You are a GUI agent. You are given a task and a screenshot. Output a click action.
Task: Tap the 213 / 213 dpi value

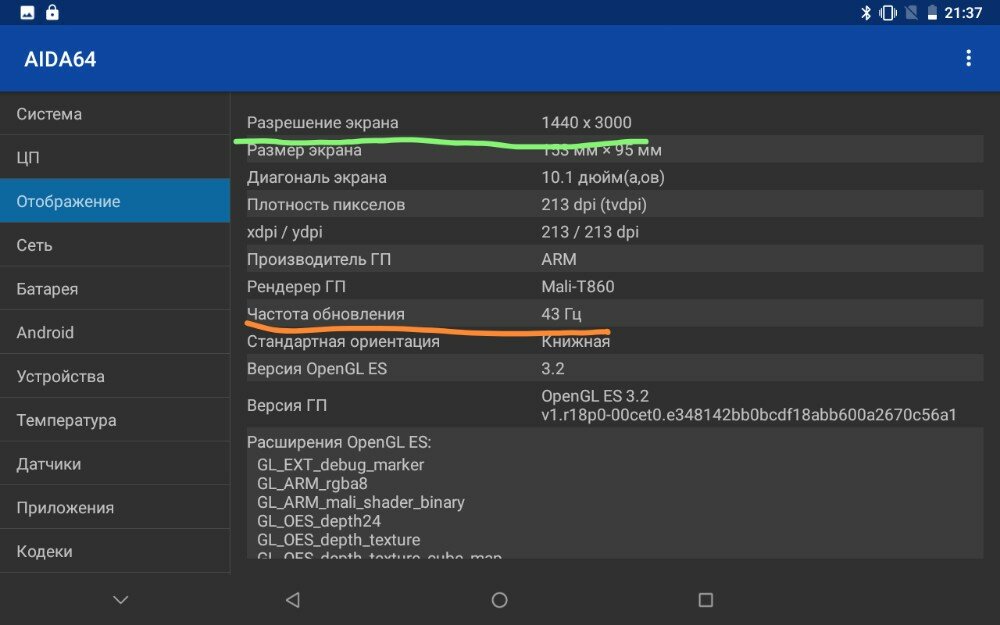(590, 232)
